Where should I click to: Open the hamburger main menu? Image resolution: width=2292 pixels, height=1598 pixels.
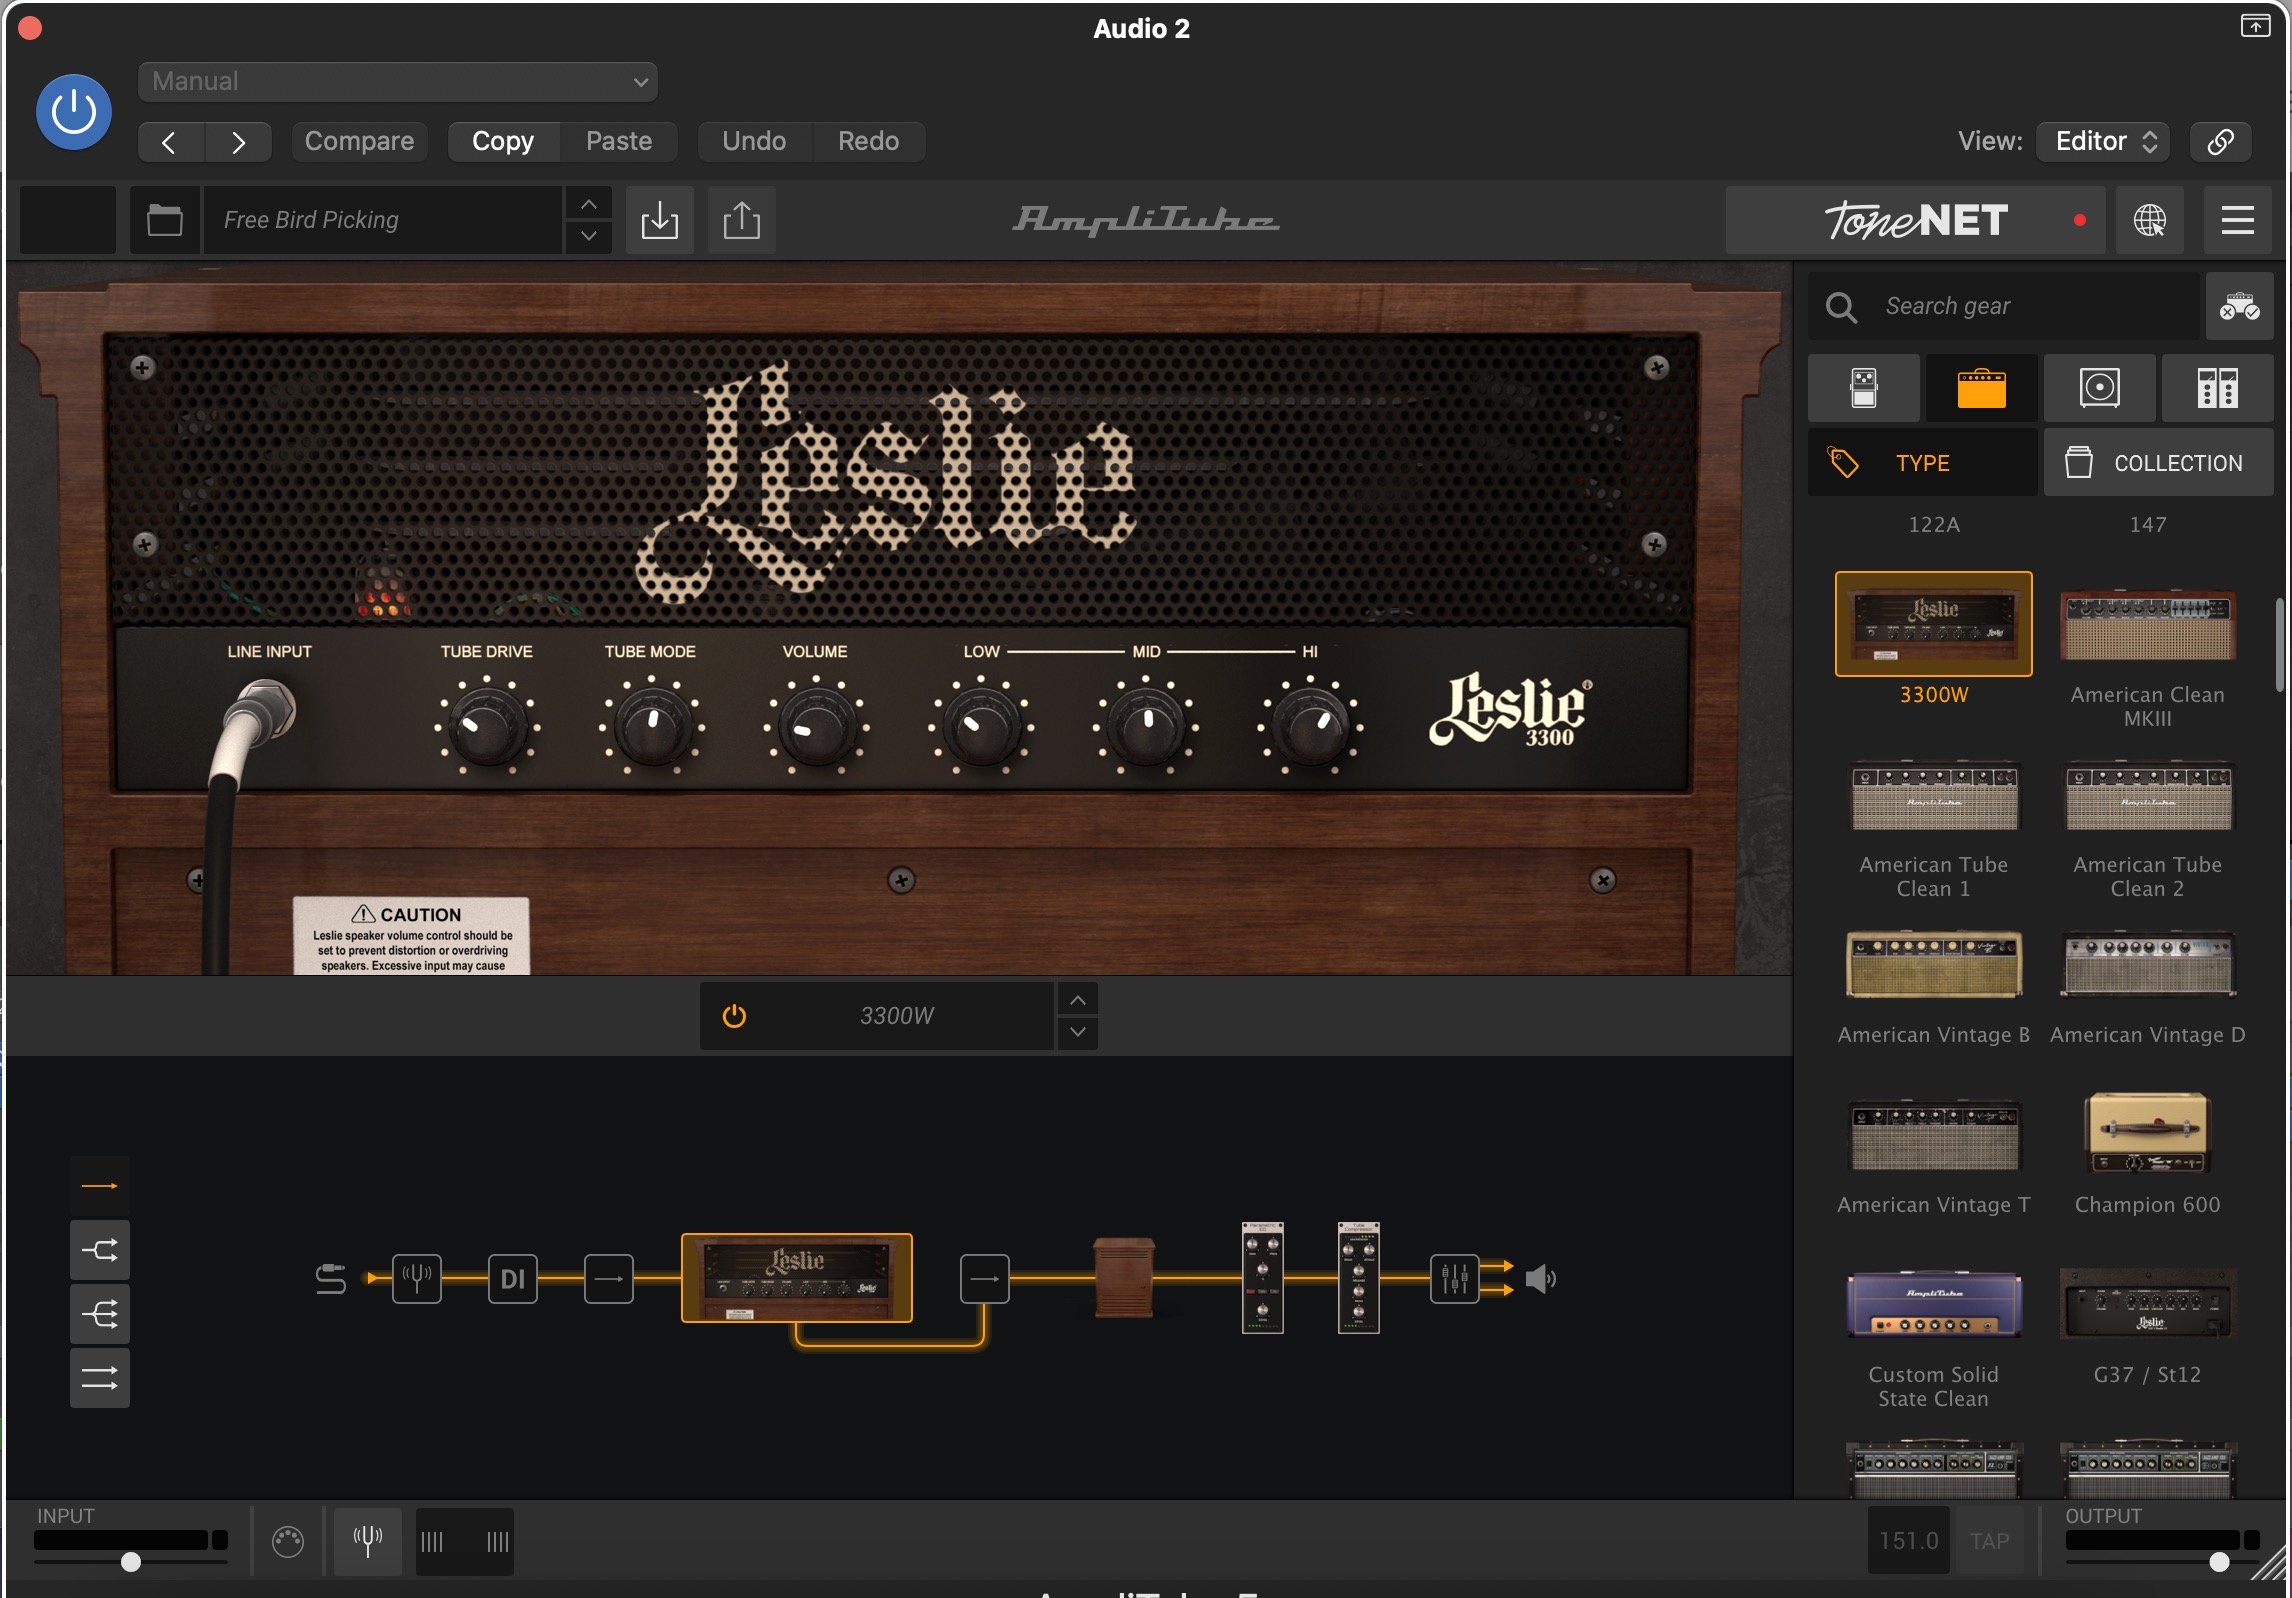[x=2237, y=220]
